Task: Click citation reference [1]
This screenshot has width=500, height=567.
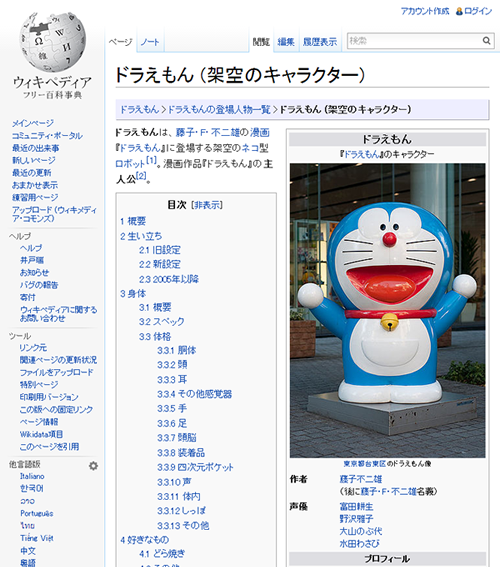Action: coord(151,161)
